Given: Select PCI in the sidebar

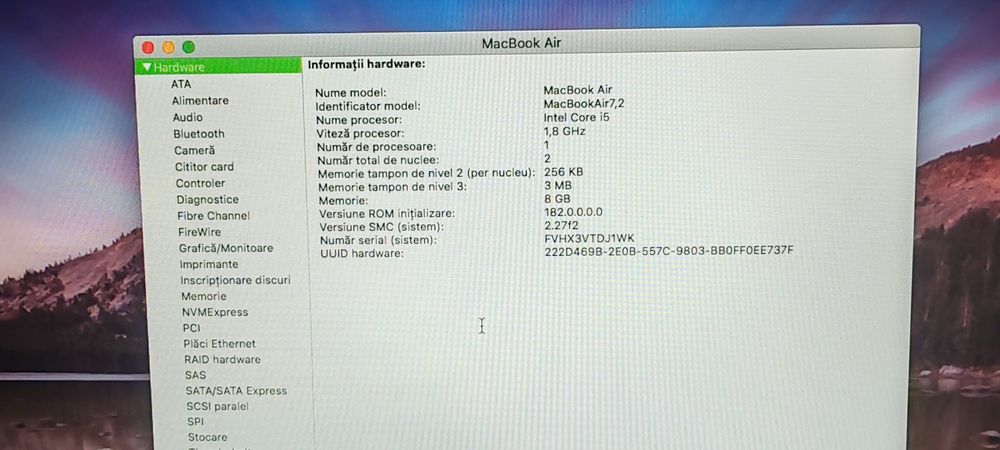Looking at the screenshot, I should coord(191,328).
